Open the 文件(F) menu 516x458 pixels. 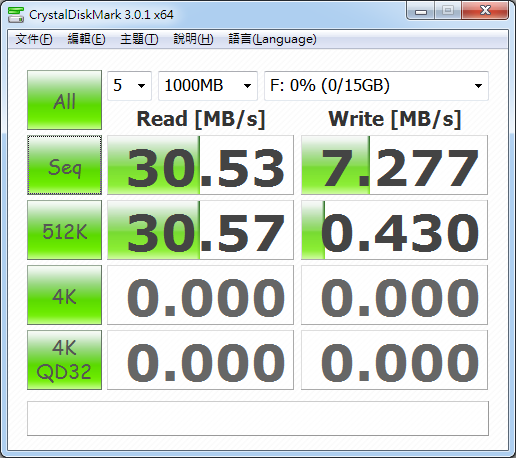pyautogui.click(x=34, y=39)
